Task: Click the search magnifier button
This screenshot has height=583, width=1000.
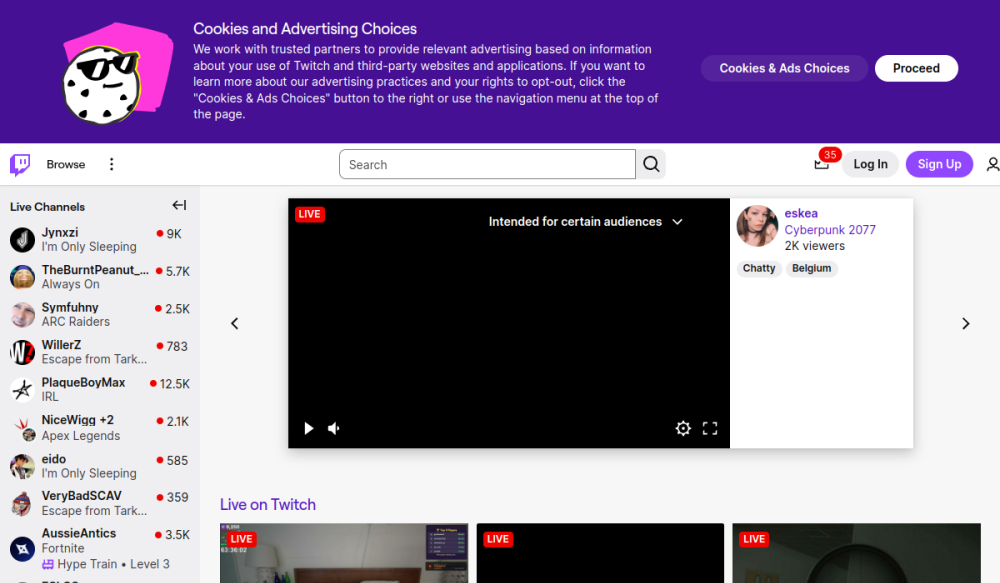Action: point(651,165)
